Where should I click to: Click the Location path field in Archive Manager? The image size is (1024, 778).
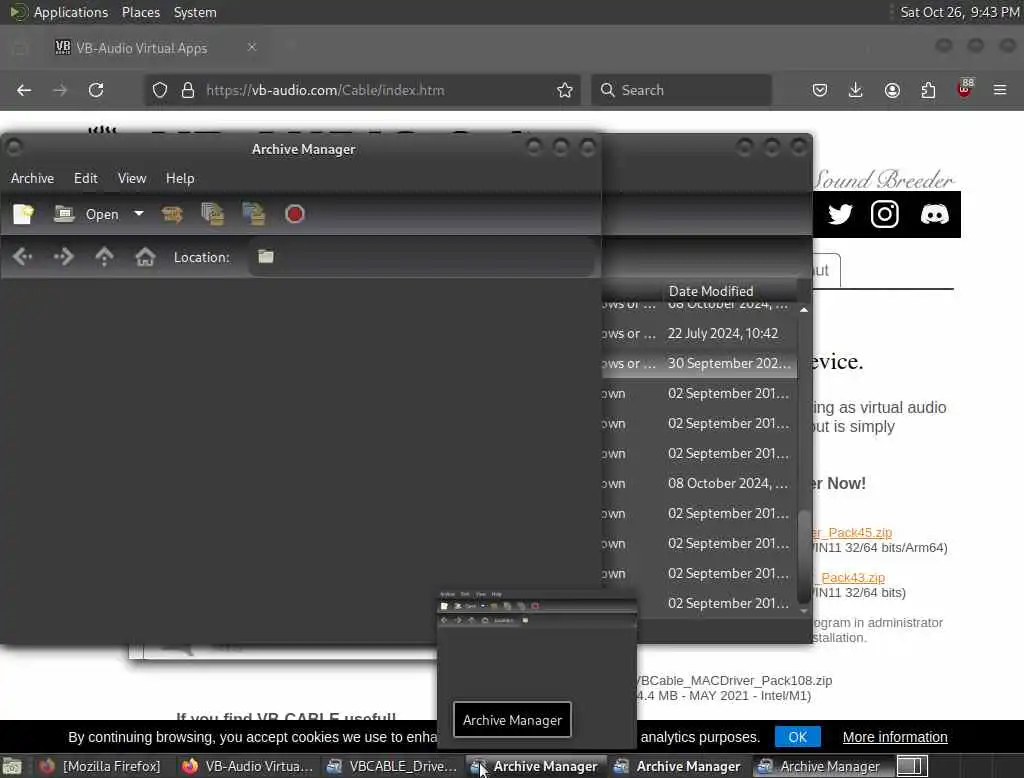422,257
